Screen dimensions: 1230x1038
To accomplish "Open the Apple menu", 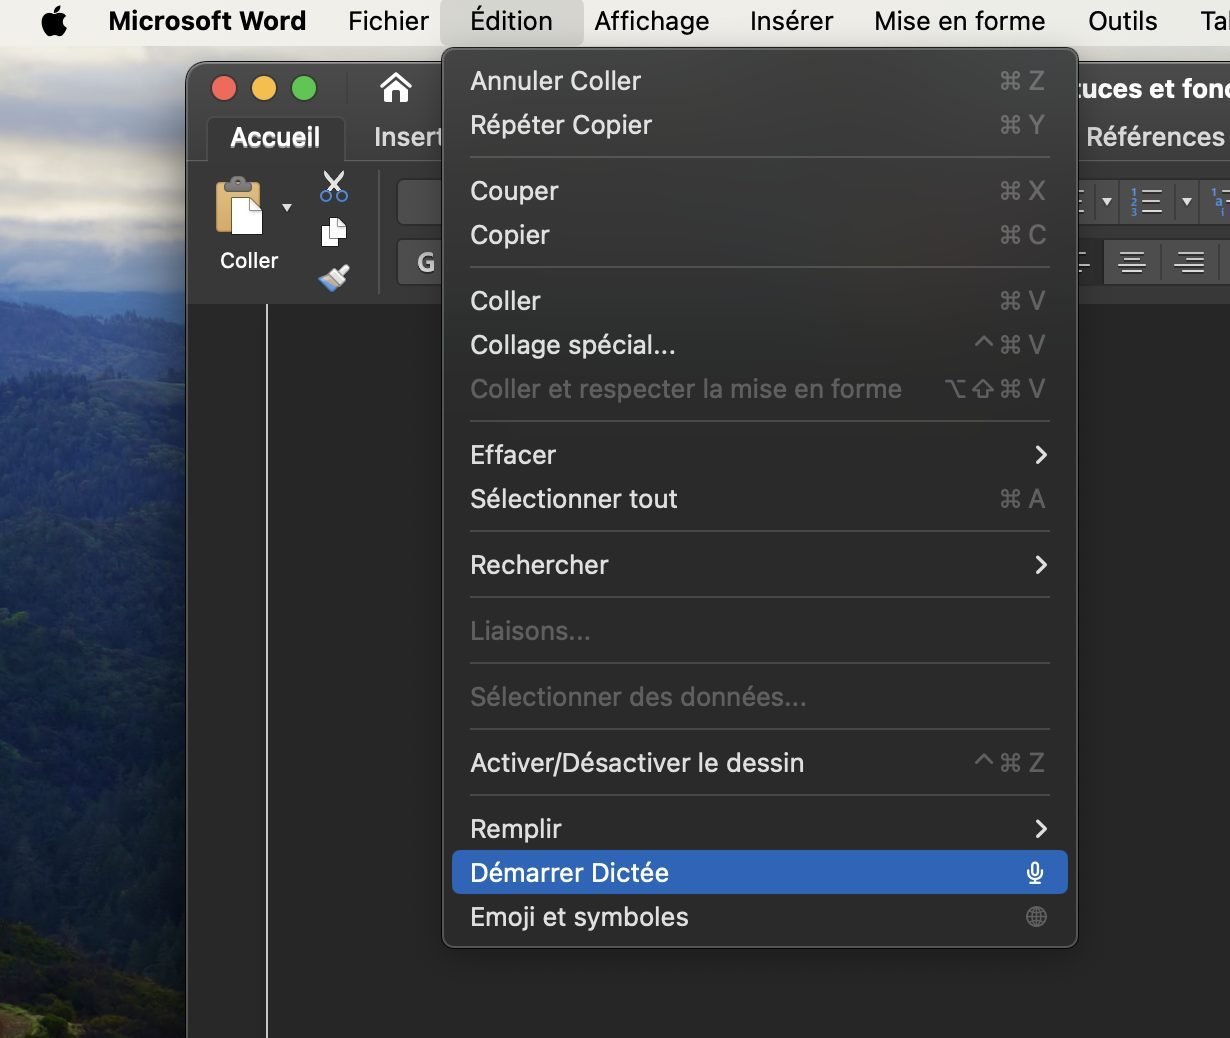I will pyautogui.click(x=54, y=21).
